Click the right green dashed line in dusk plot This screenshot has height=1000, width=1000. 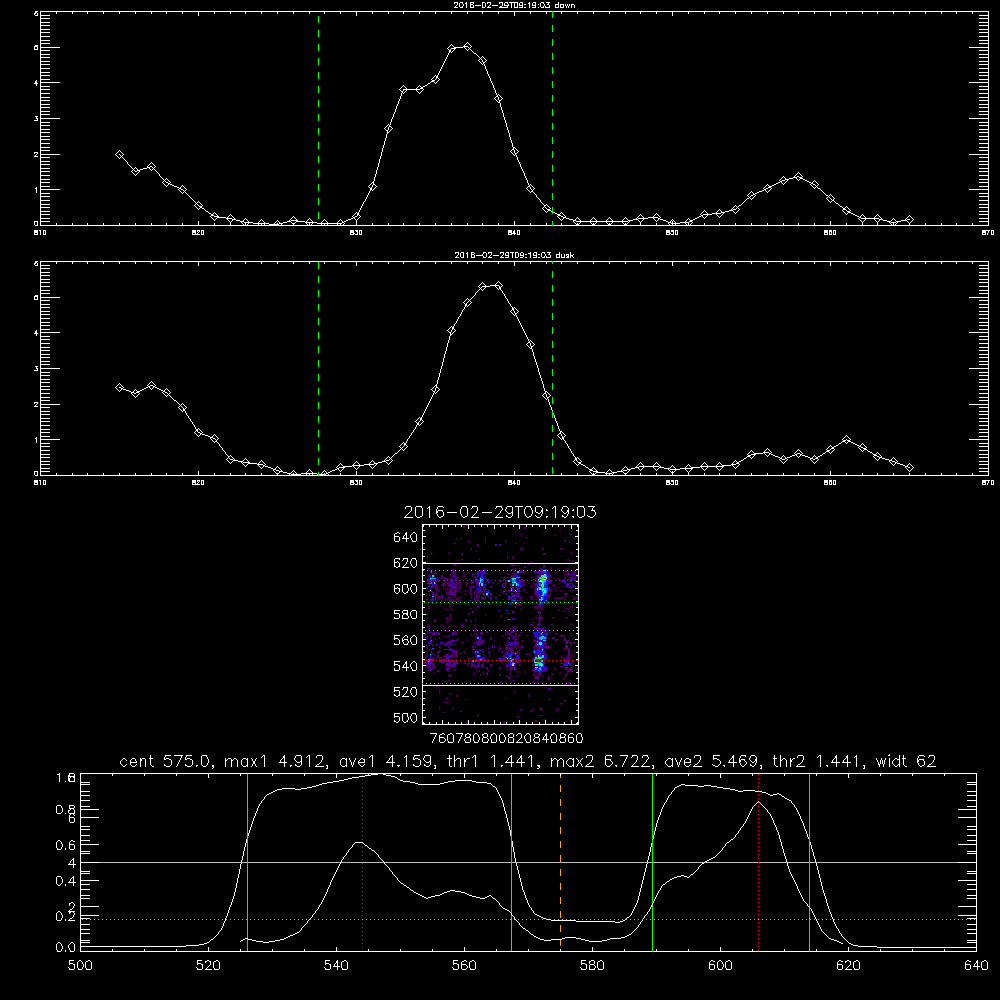click(552, 369)
